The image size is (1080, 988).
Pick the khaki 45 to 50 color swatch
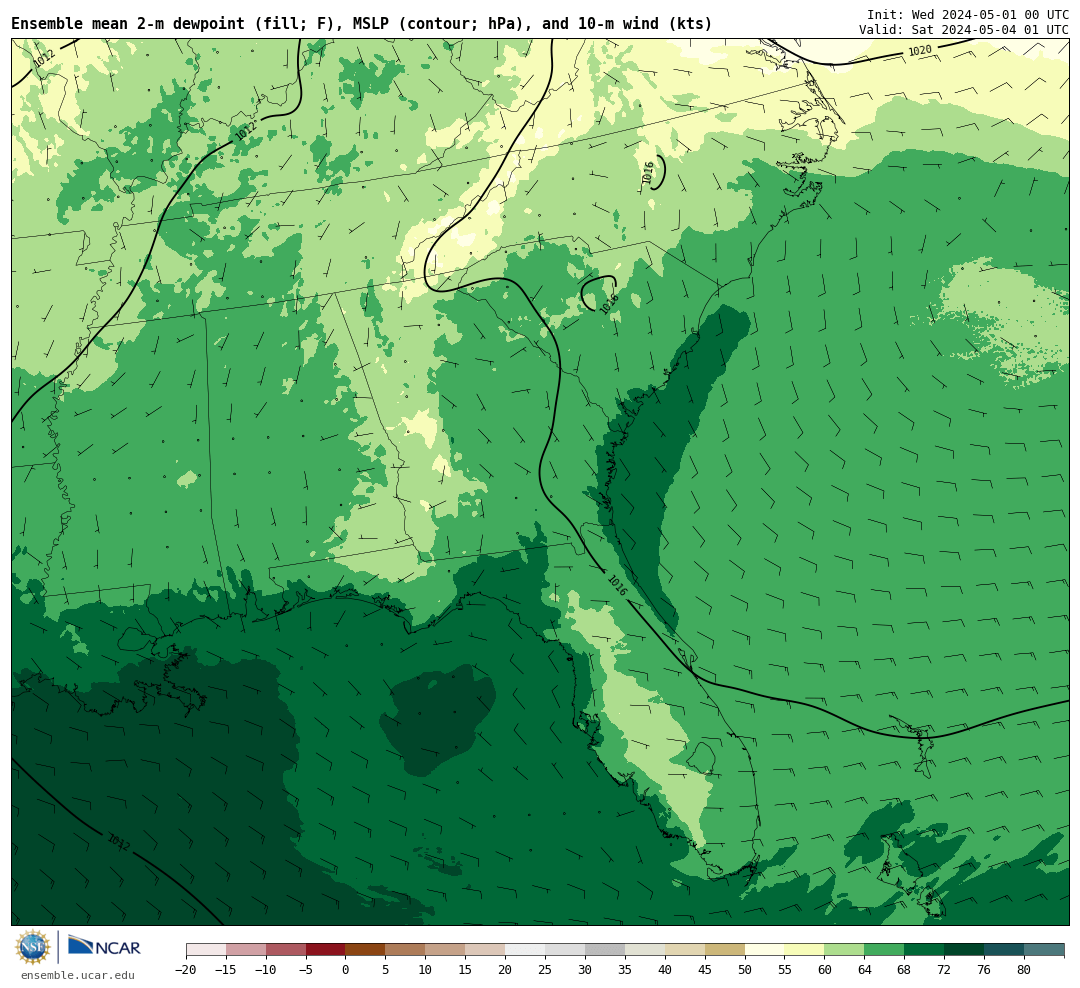pos(725,950)
